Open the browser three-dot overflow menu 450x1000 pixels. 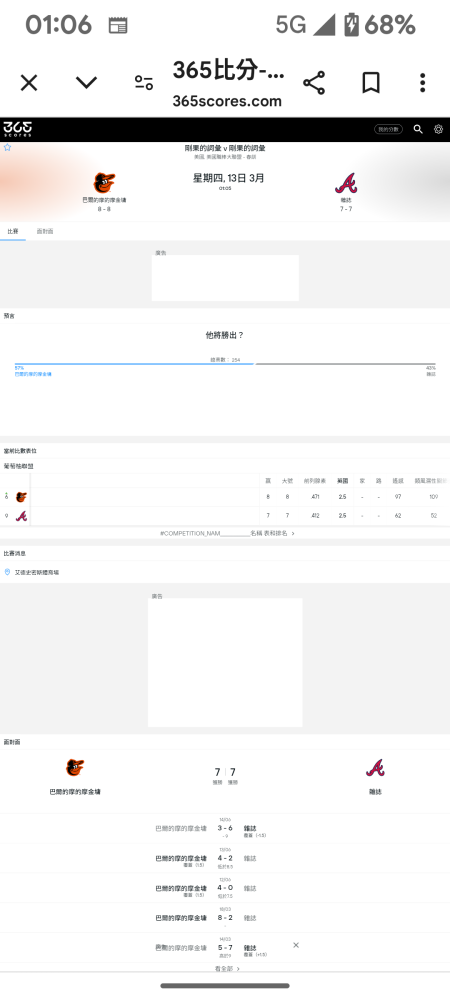(x=422, y=83)
